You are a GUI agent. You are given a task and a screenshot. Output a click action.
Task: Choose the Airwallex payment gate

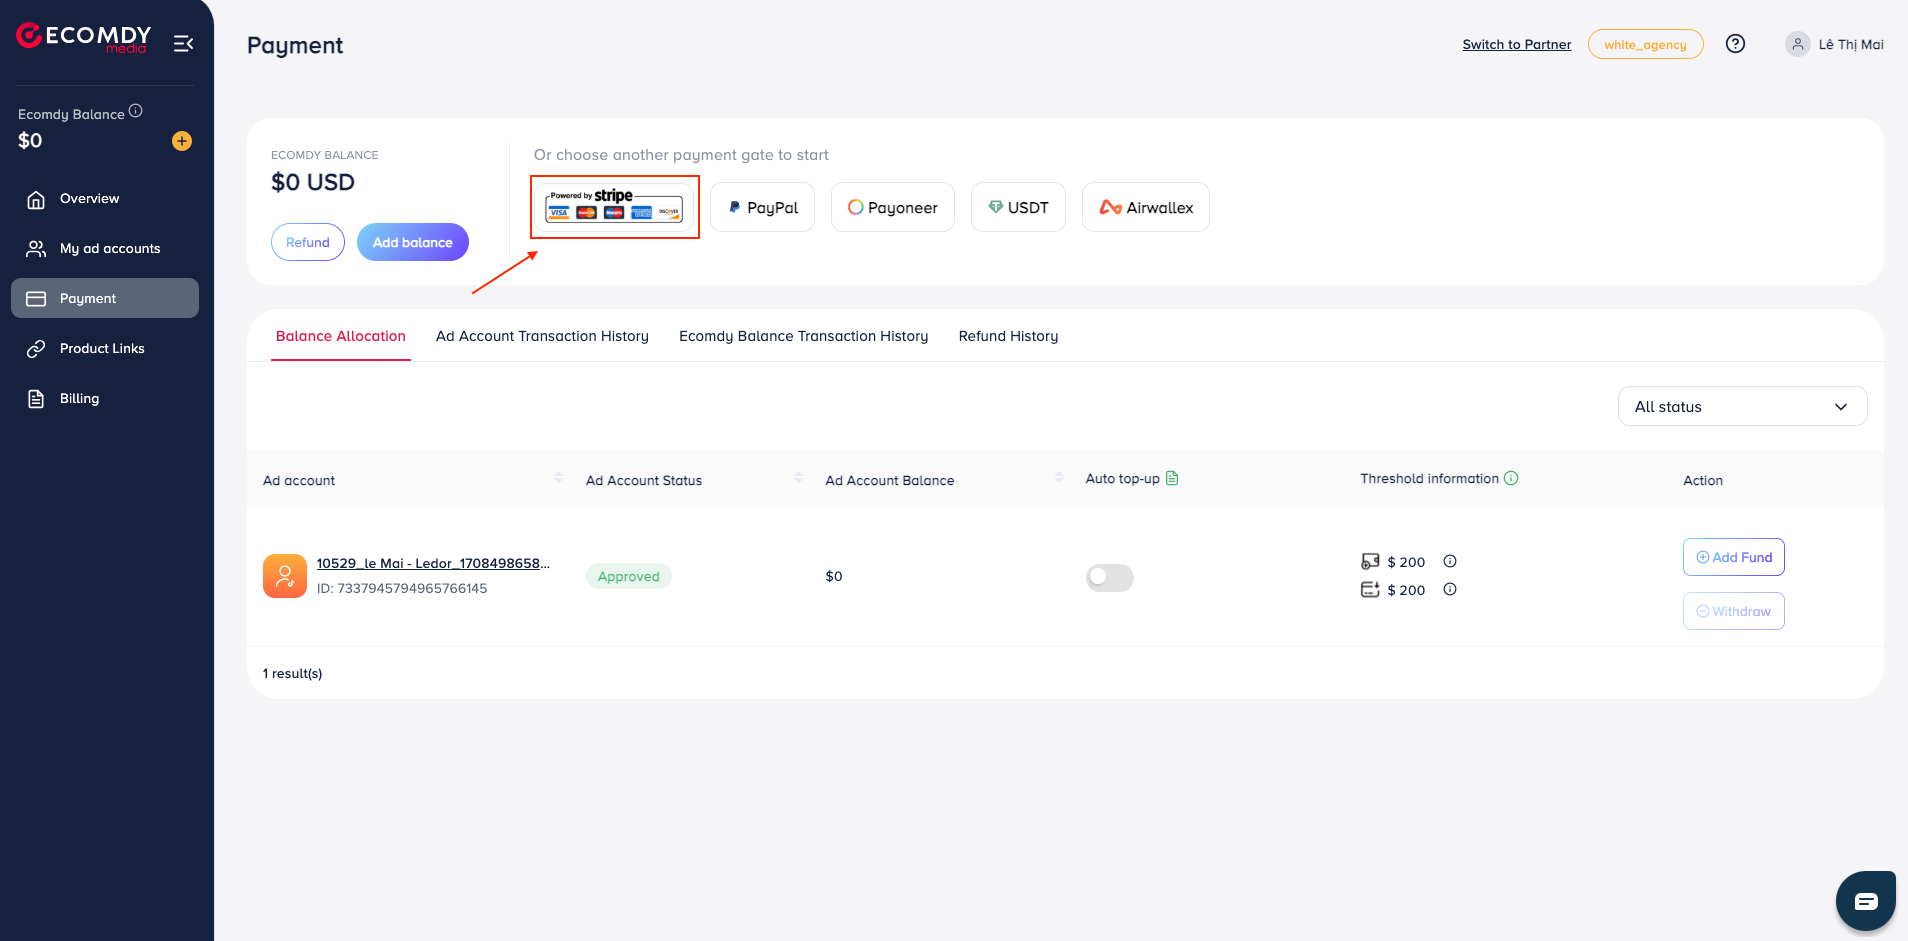(x=1146, y=207)
